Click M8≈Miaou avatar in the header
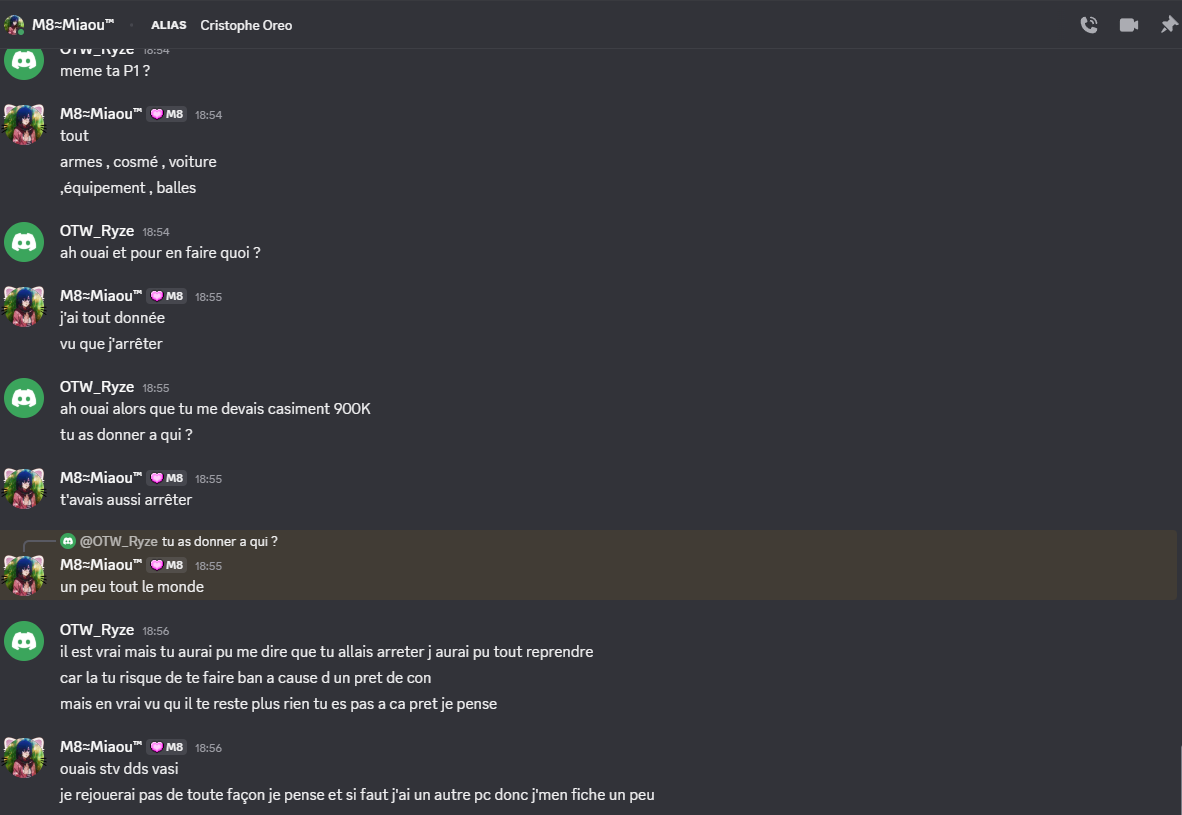This screenshot has width=1182, height=815. [14, 25]
